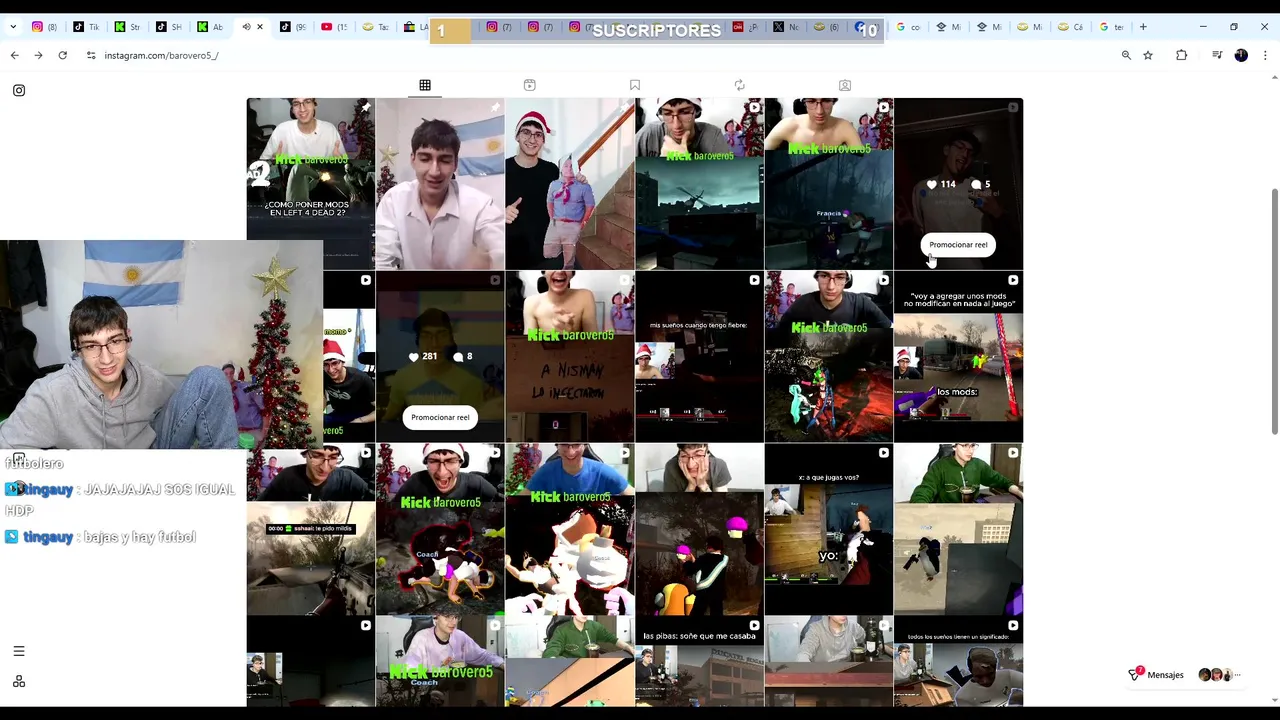Close the active Instagram tab
1280x720 pixels.
(260, 27)
